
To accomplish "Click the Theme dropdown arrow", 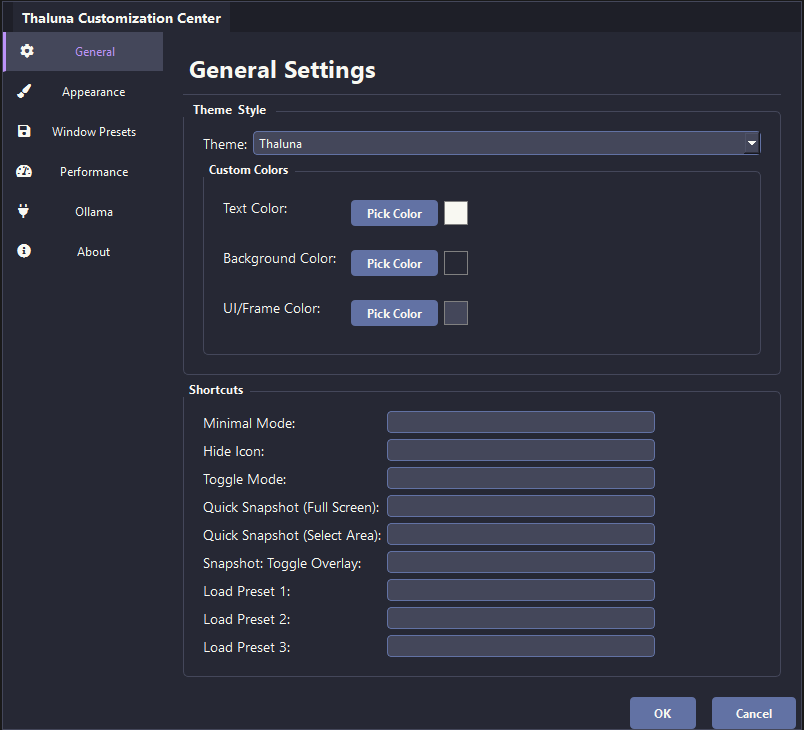I will pos(751,143).
